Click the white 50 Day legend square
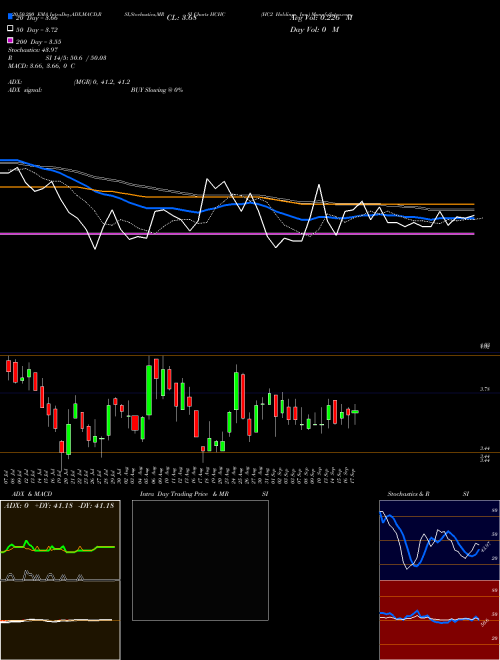Screen dimensions: 500x660 click(x=10, y=29)
